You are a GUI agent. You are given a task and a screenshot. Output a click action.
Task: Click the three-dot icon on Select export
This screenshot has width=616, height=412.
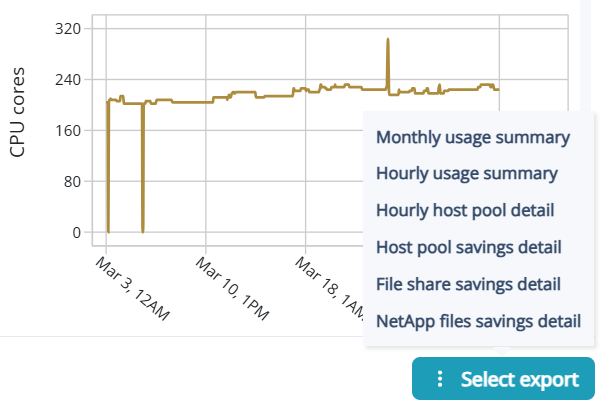click(x=438, y=380)
